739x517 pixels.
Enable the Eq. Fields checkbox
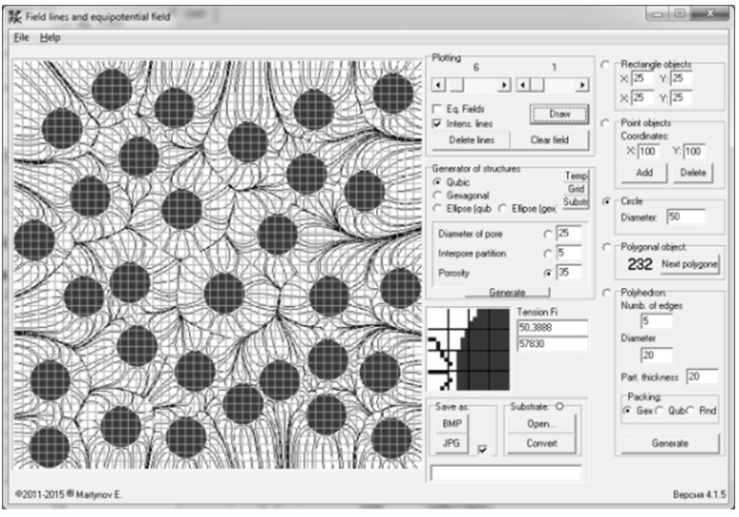coord(437,108)
